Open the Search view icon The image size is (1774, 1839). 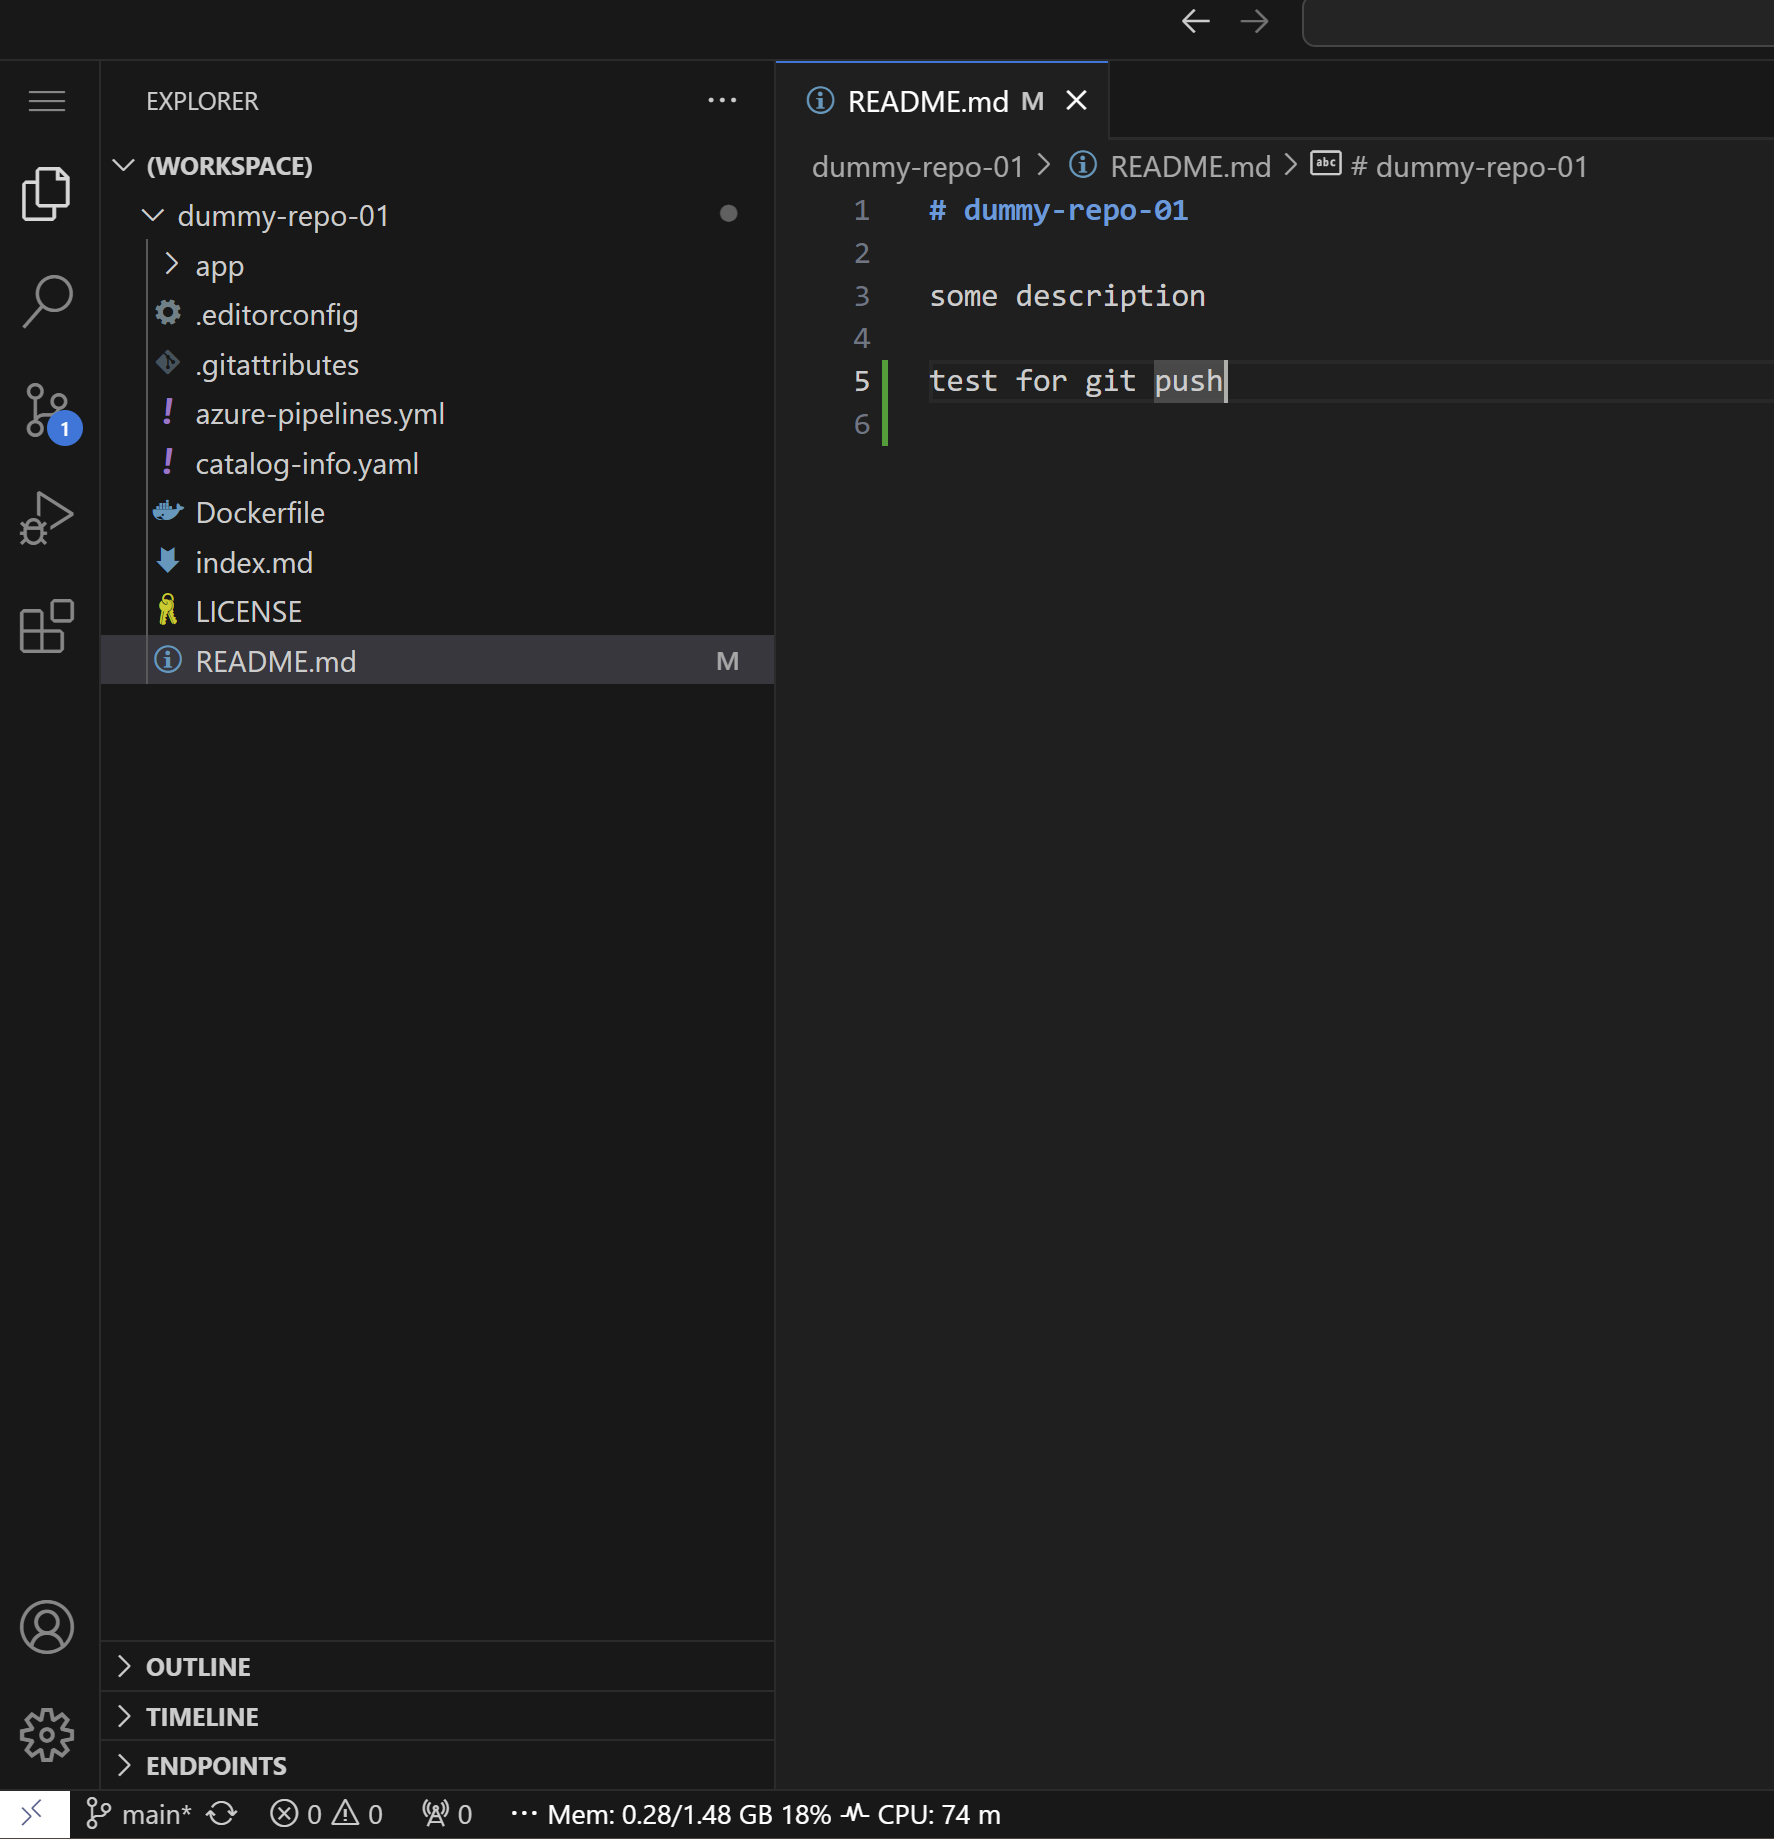[47, 301]
